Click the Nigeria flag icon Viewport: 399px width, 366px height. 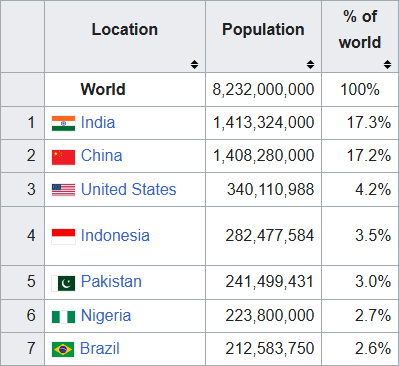[x=63, y=317]
